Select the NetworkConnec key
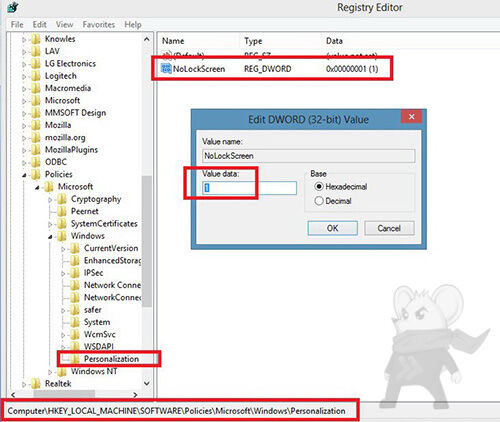The height and width of the screenshot is (422, 500). 112,298
